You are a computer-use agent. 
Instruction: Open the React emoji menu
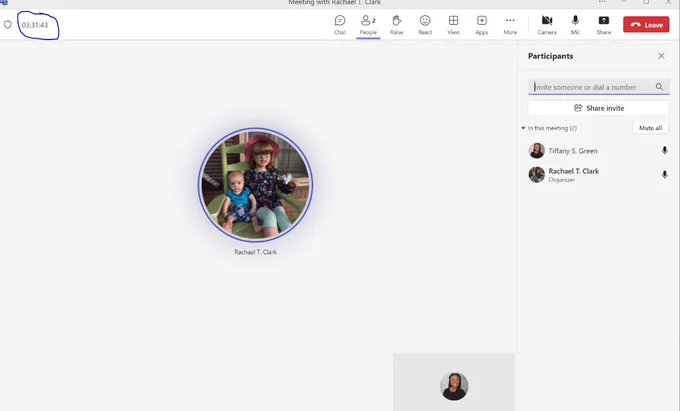425,25
